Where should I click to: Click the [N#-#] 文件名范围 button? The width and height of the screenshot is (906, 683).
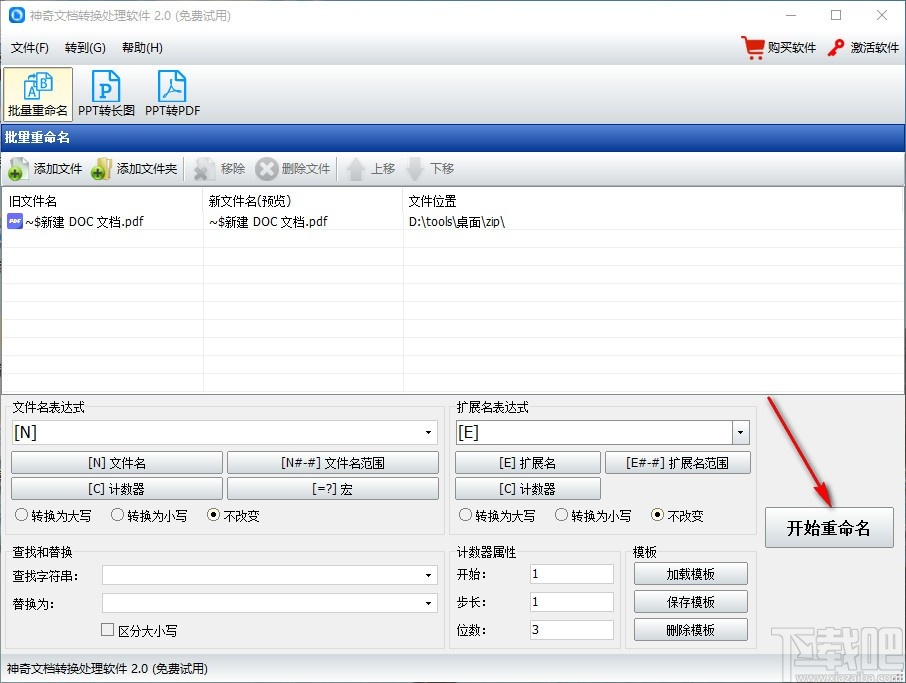point(333,463)
